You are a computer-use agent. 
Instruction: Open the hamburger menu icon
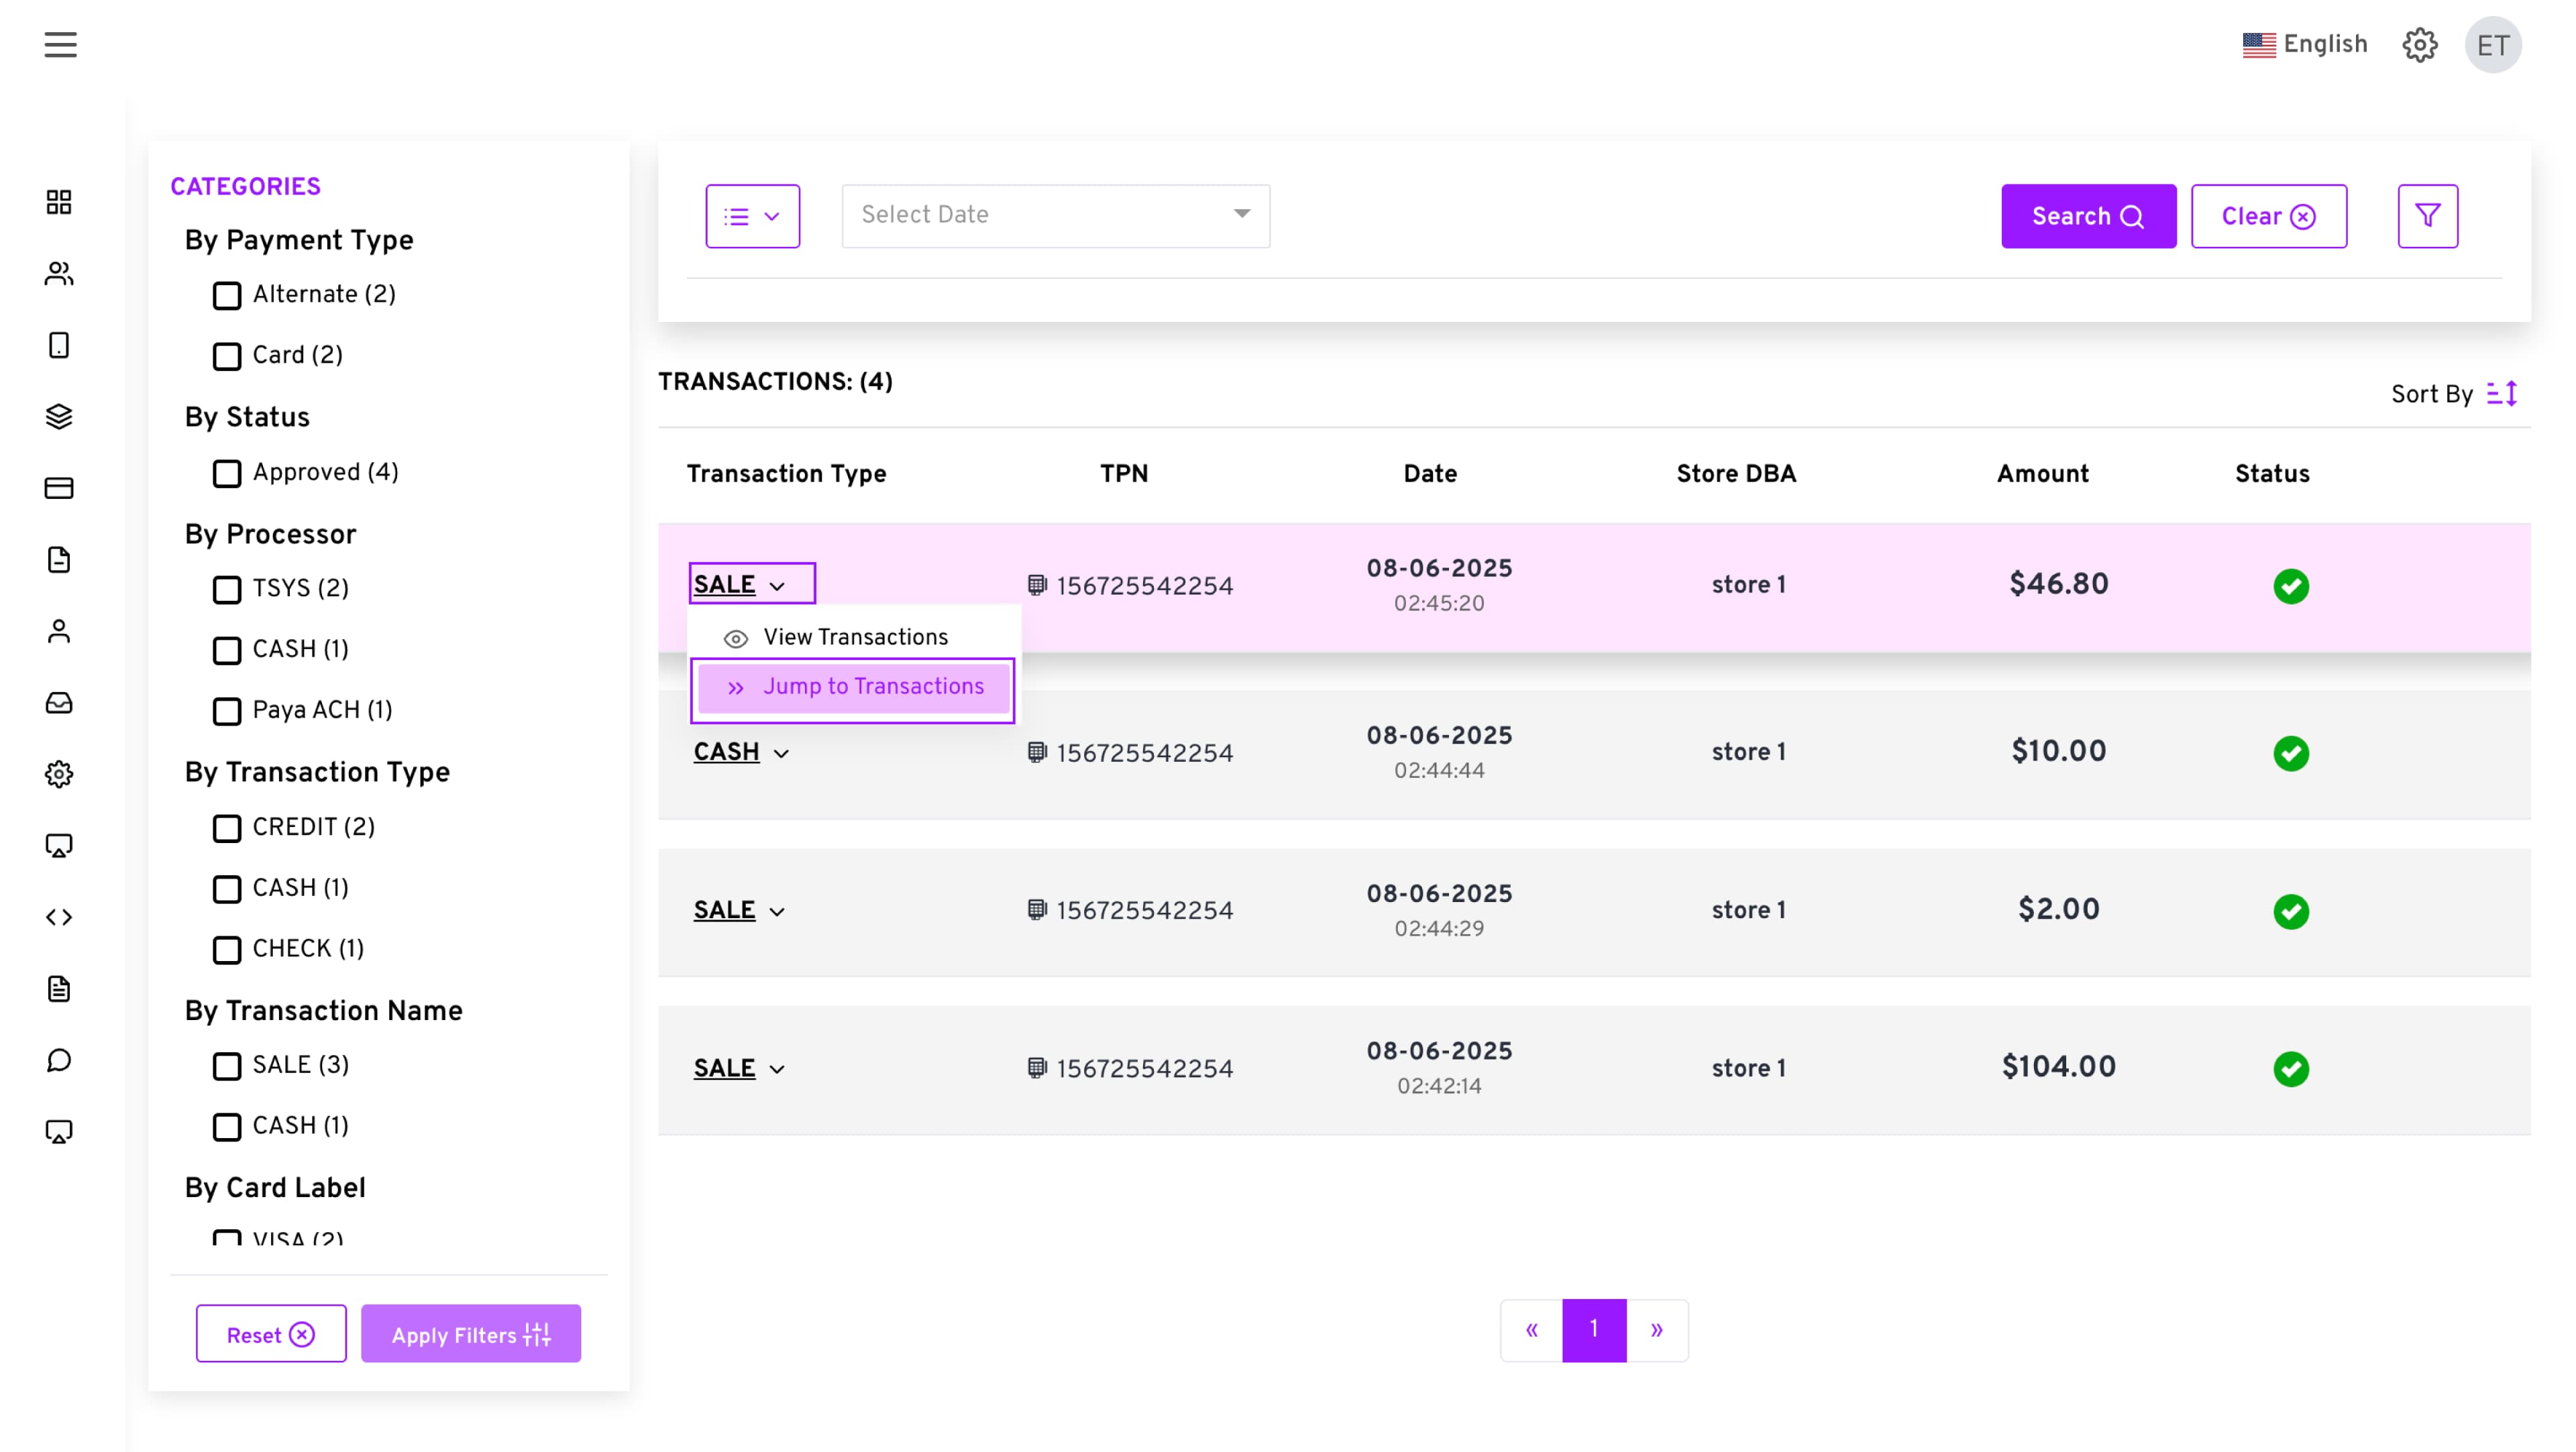point(60,45)
